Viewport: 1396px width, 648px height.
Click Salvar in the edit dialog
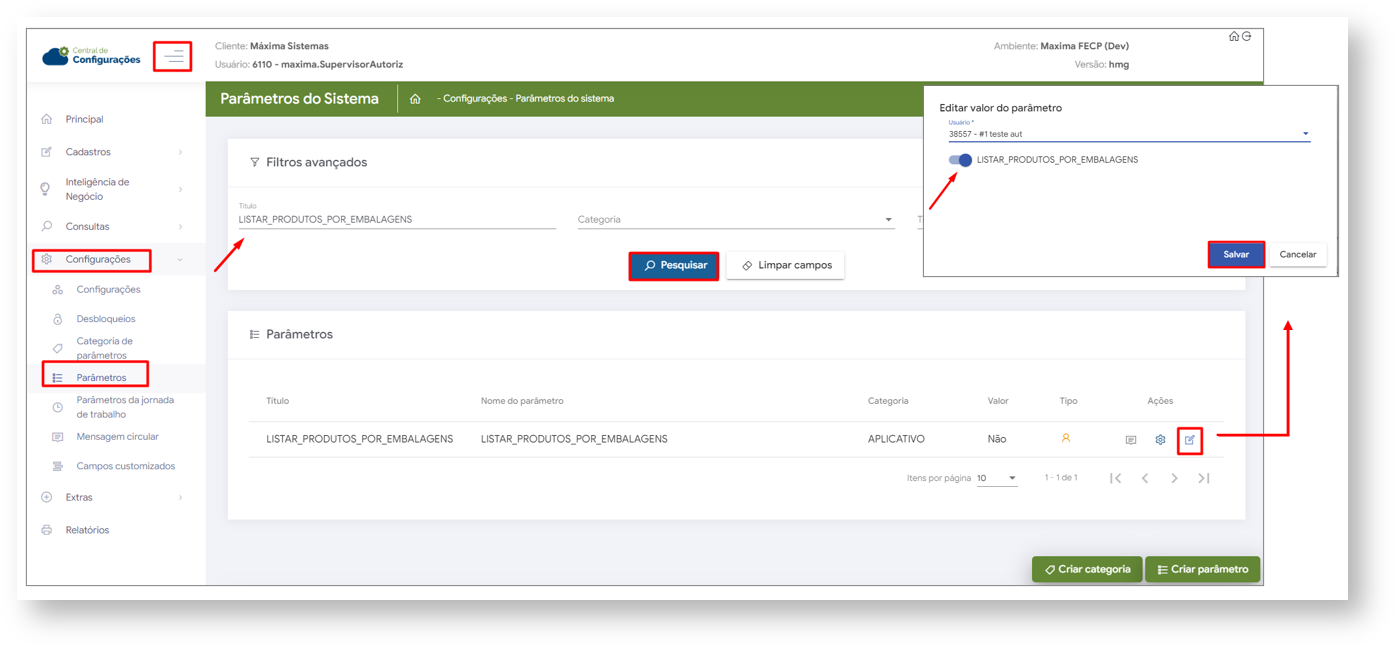coord(1236,255)
